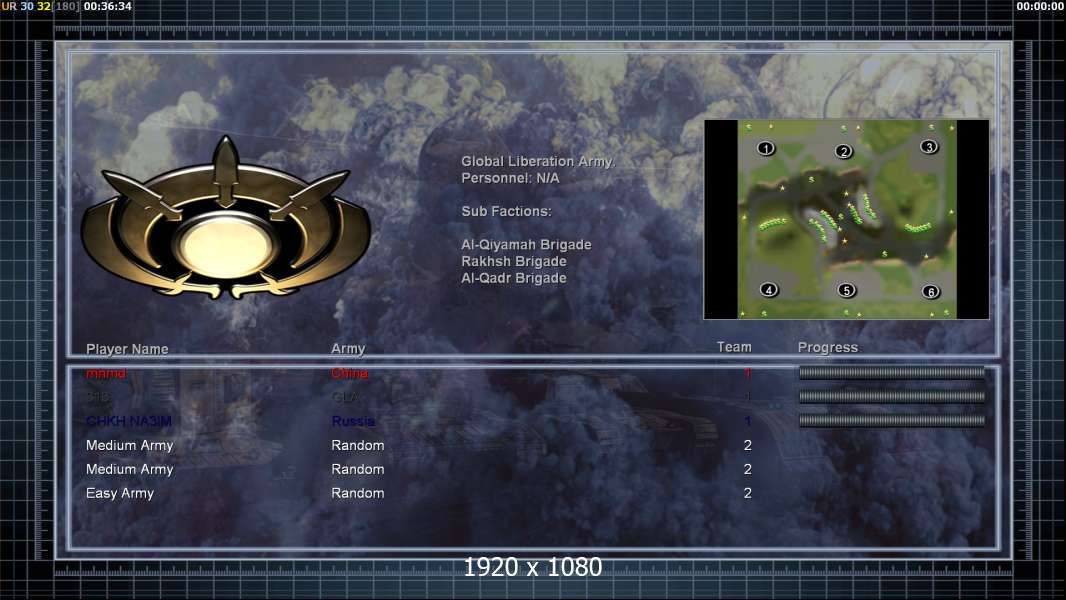
Task: Click mhmd's loading progress bar
Action: (x=891, y=372)
